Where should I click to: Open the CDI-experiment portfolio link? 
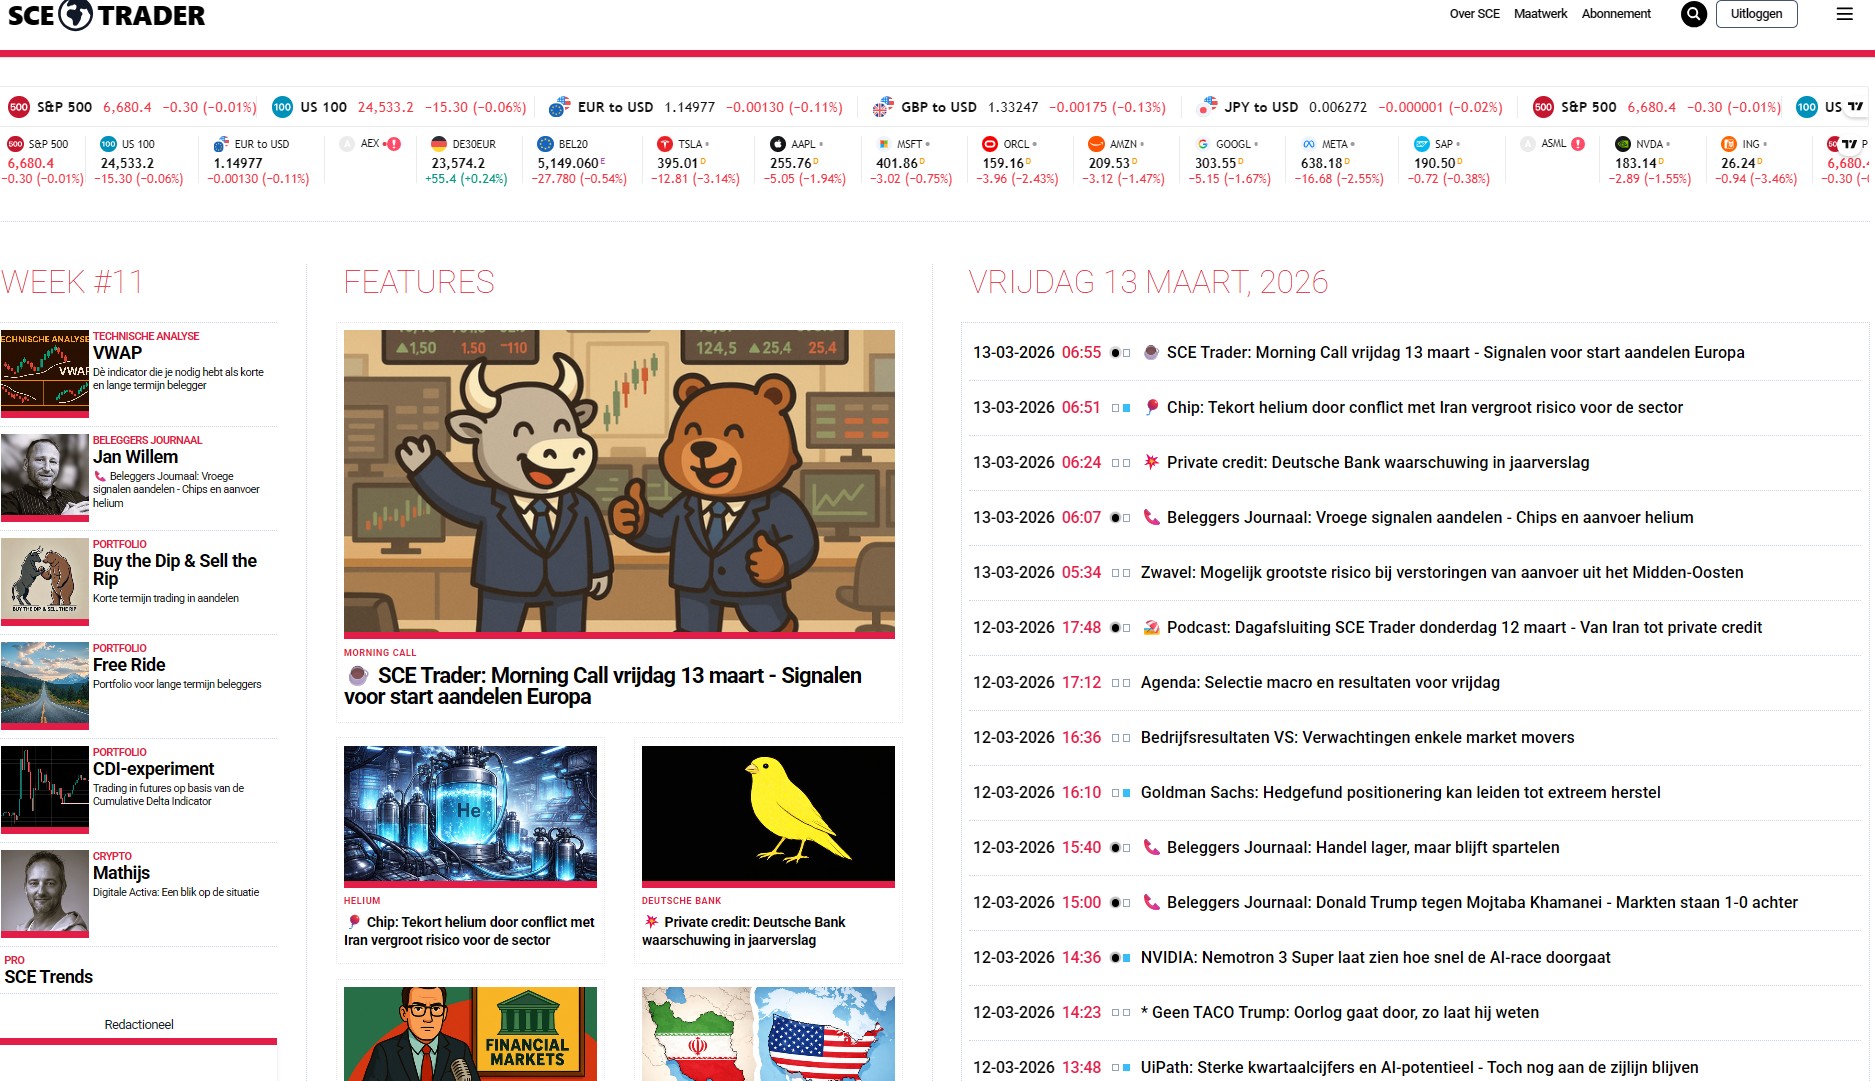[153, 769]
